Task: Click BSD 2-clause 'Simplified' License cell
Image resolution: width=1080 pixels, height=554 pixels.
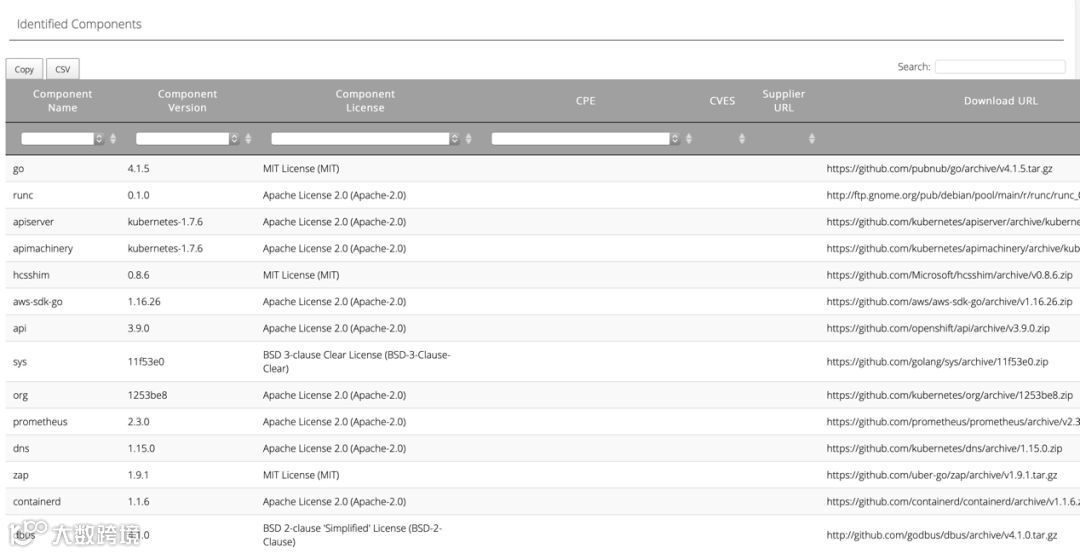Action: click(352, 535)
